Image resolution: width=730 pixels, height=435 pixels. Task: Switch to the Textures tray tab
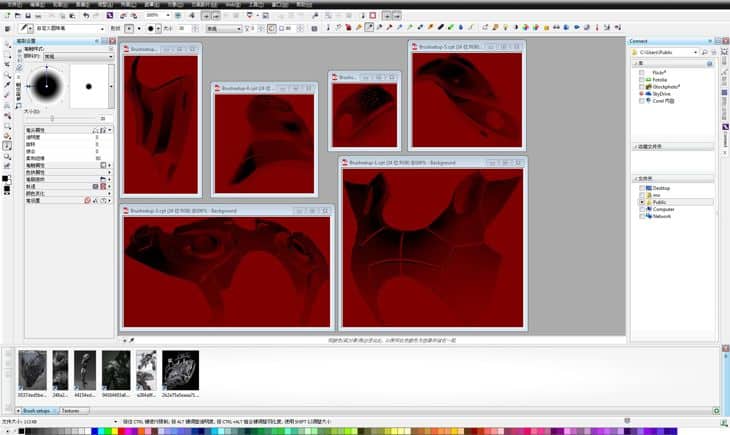(x=71, y=410)
